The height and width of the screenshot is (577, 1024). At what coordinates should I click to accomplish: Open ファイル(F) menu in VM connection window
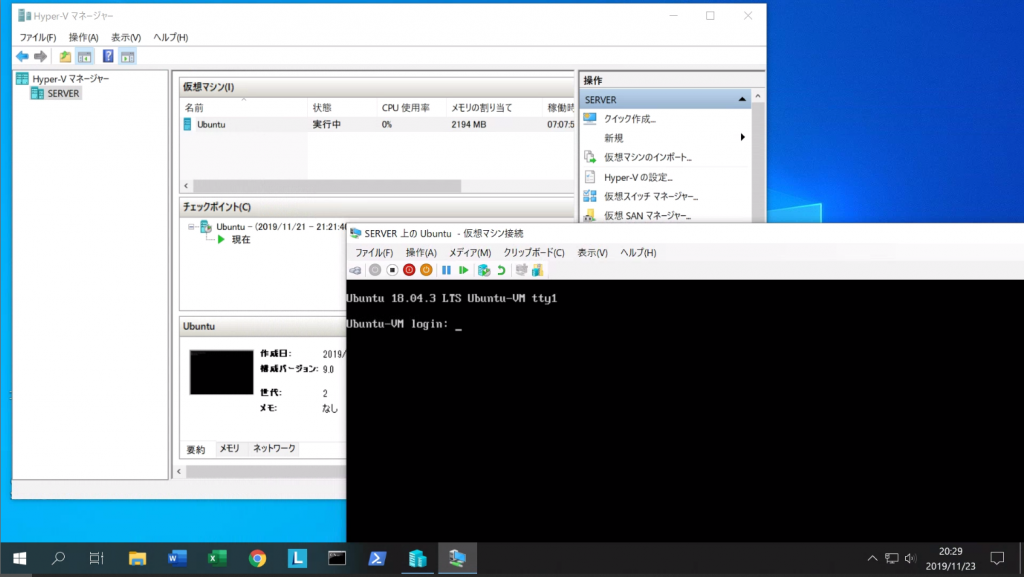click(x=374, y=253)
